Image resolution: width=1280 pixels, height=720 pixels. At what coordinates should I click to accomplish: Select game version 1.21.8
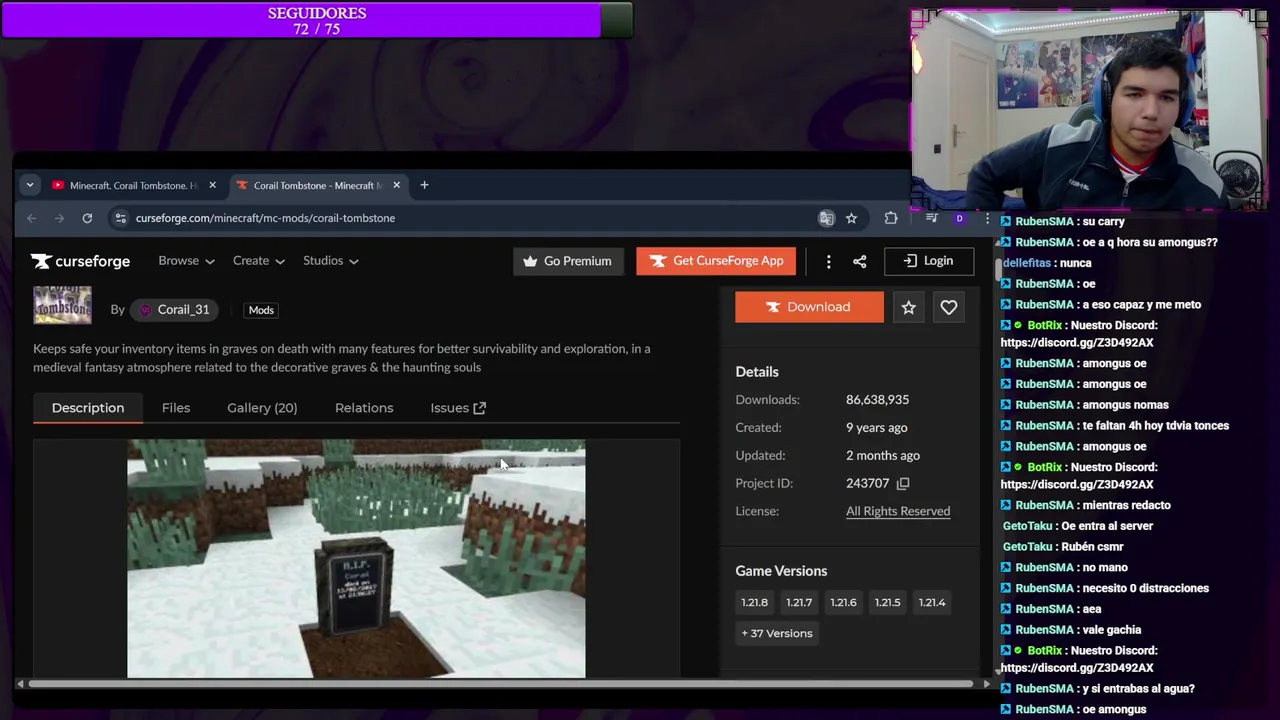pos(755,602)
